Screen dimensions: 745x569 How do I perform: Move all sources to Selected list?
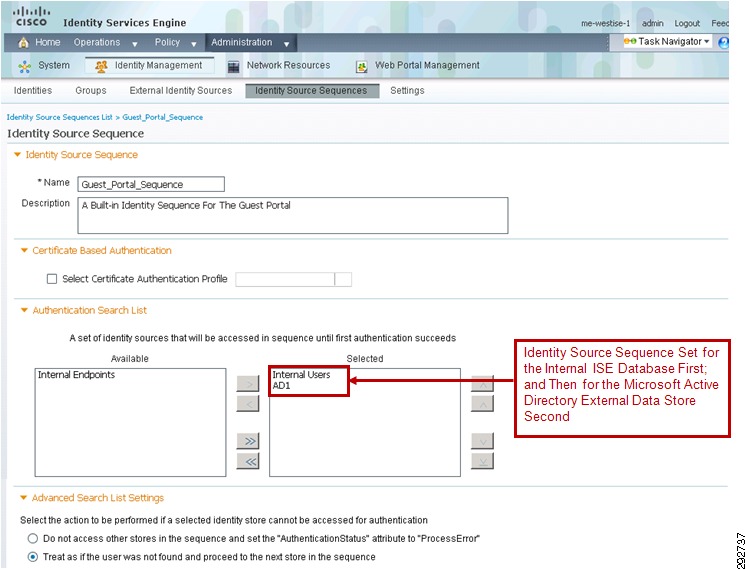(x=248, y=441)
